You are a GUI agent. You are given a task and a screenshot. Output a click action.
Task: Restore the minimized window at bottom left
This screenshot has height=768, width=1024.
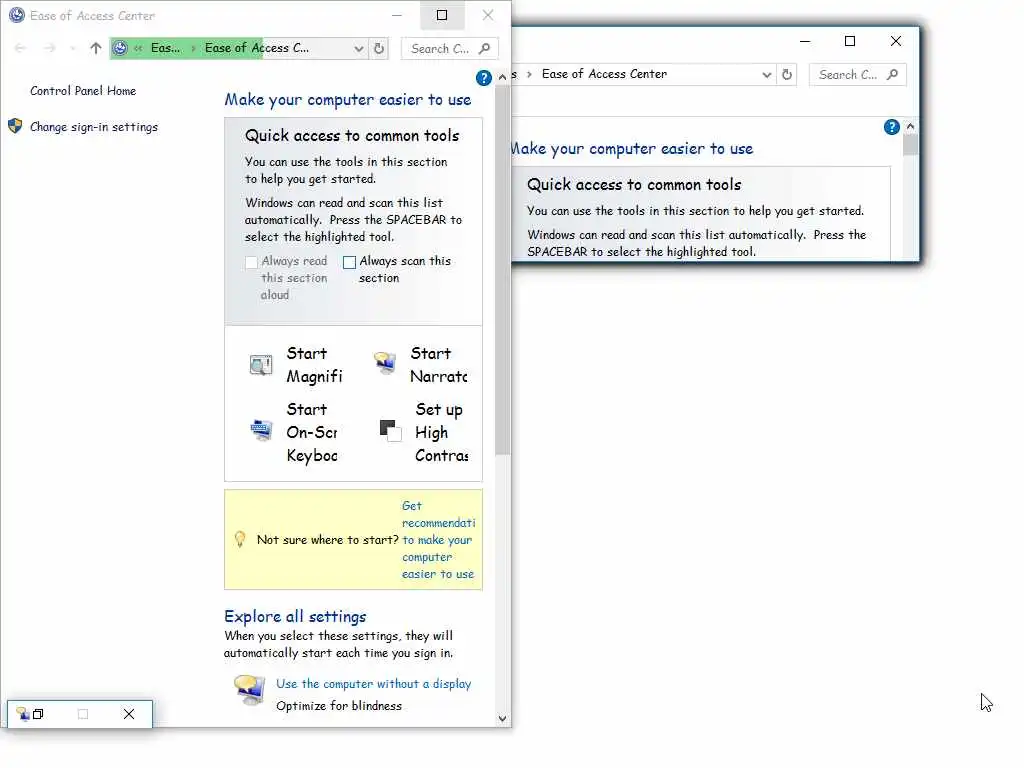39,714
